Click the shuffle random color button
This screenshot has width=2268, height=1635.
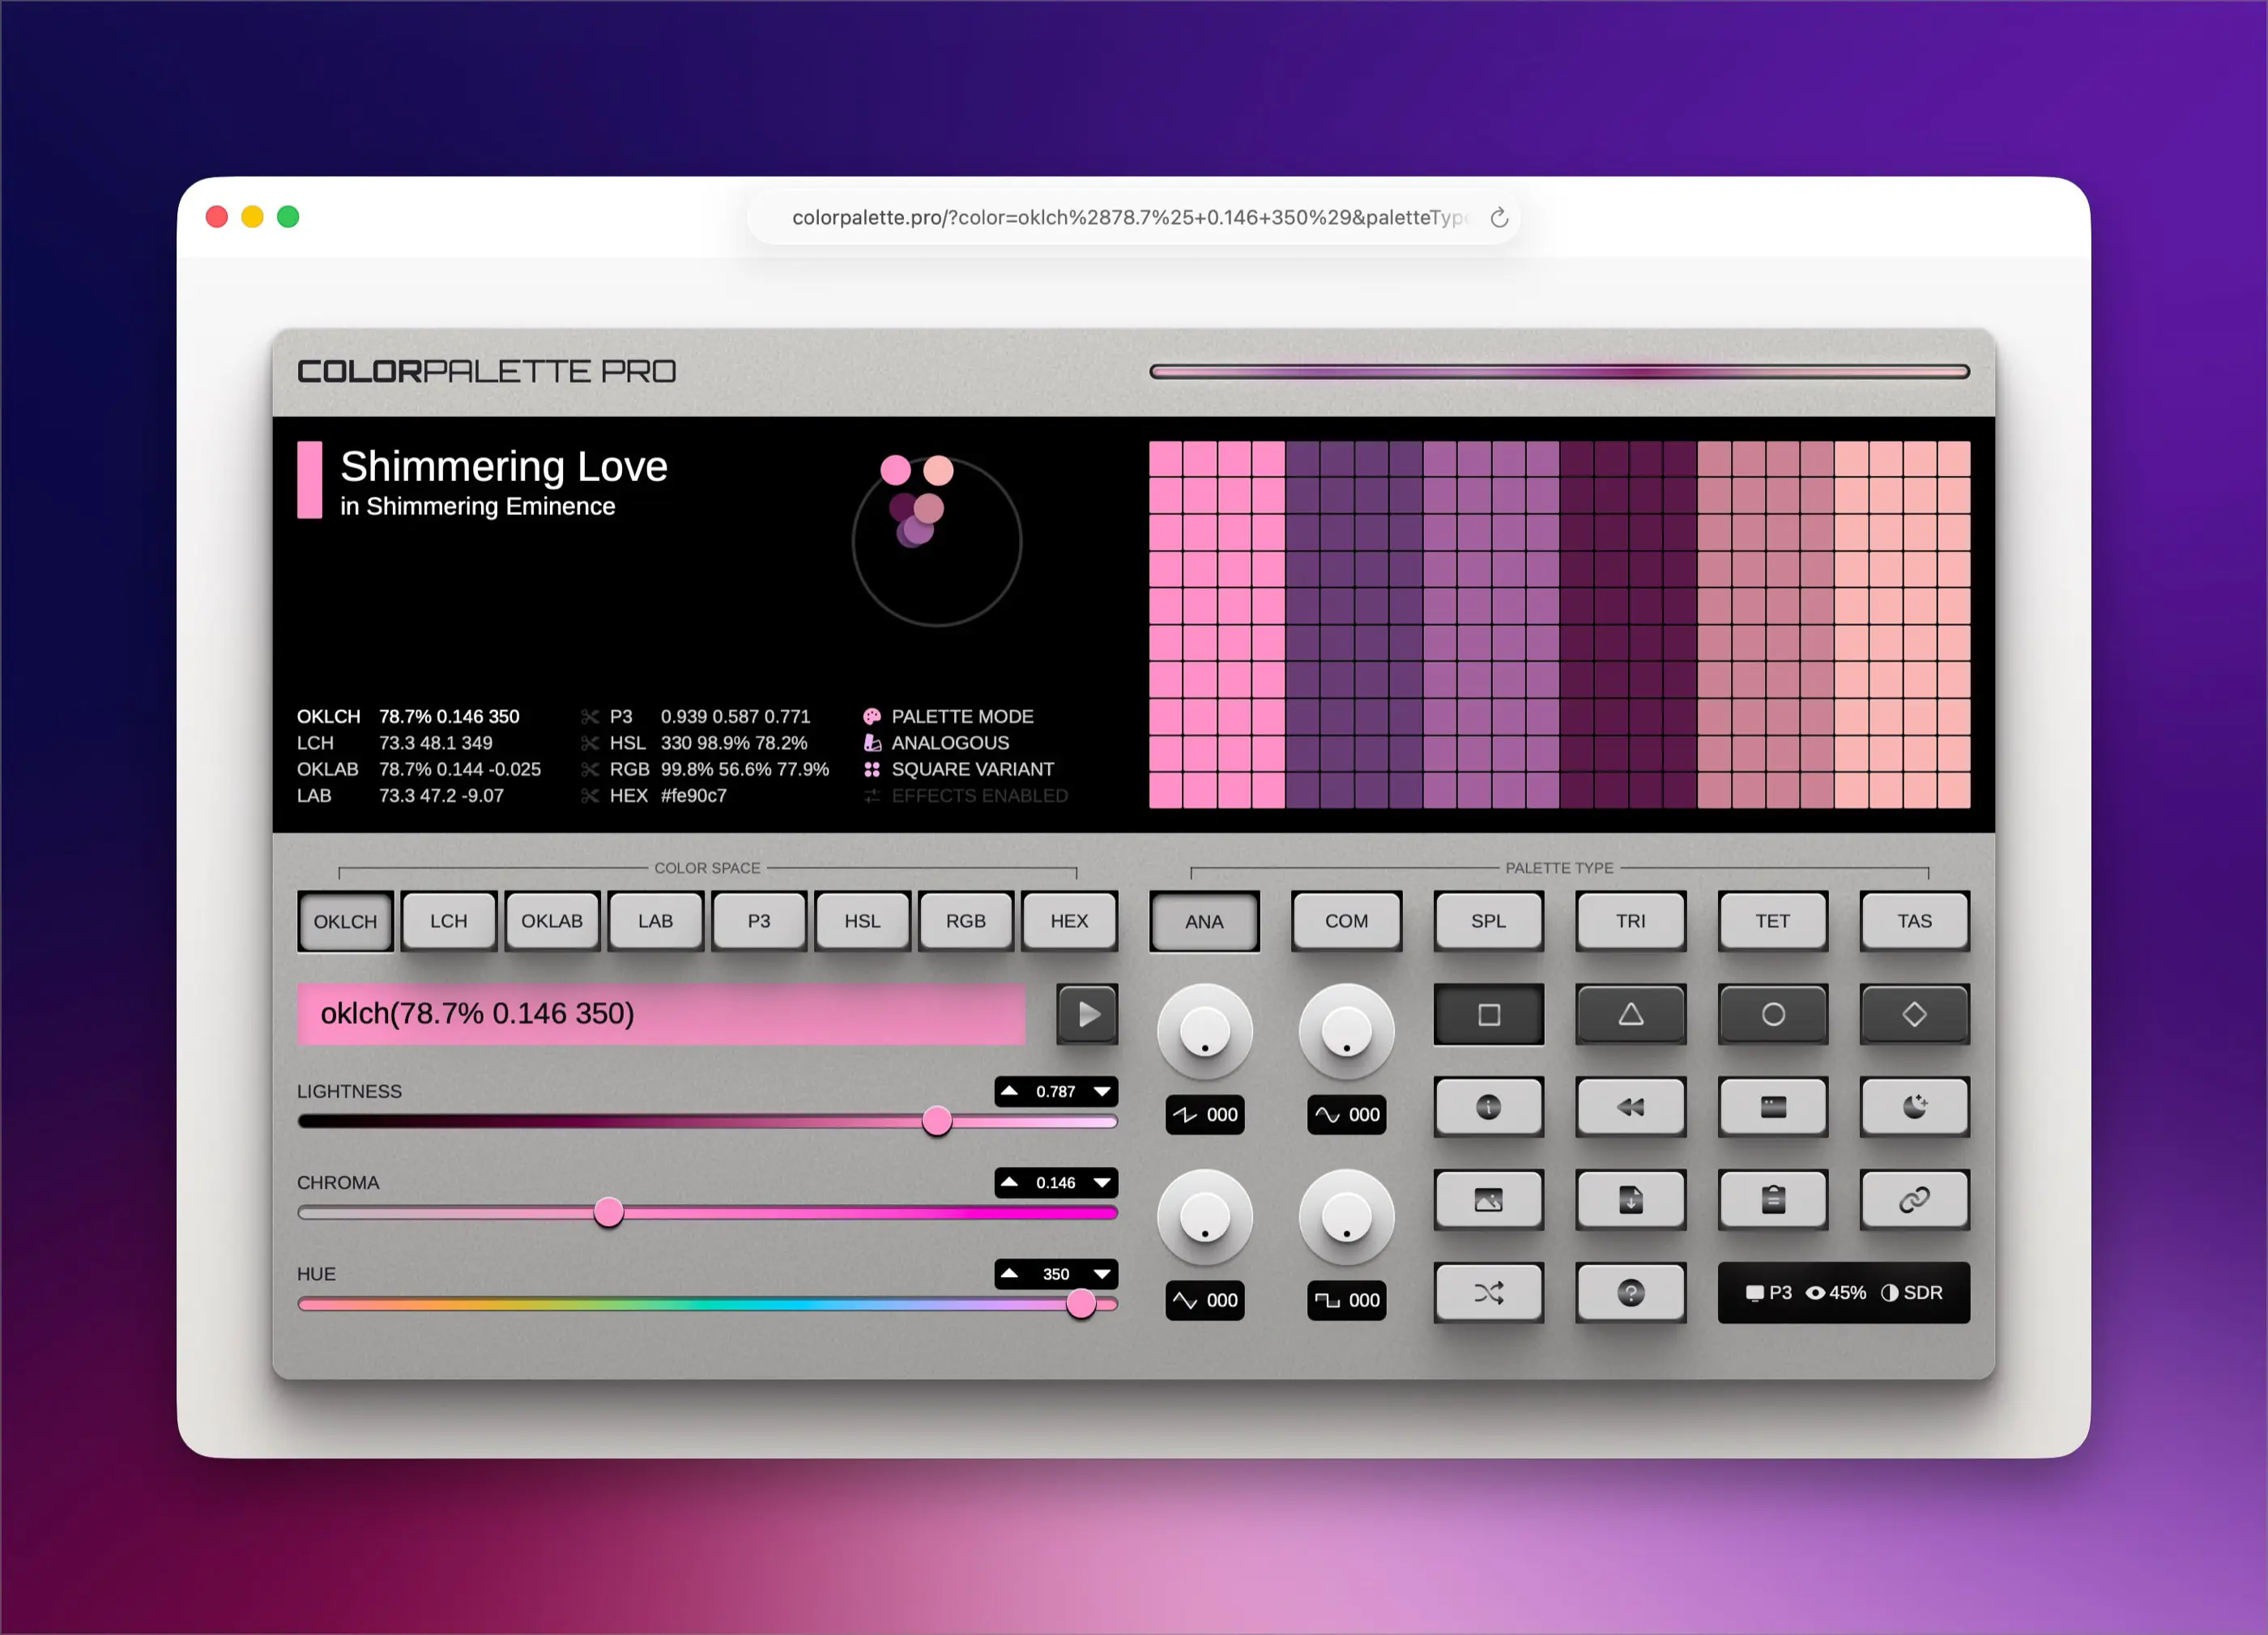click(x=1488, y=1293)
